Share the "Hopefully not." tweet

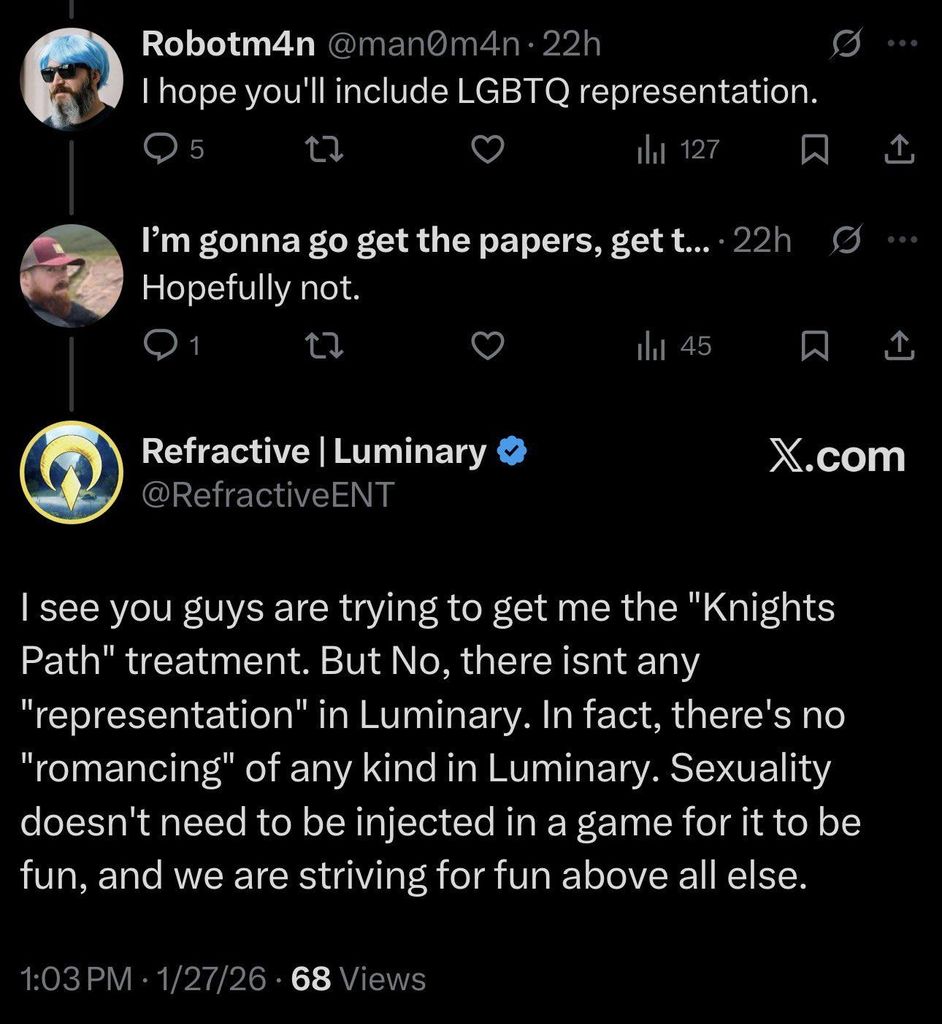[x=900, y=346]
